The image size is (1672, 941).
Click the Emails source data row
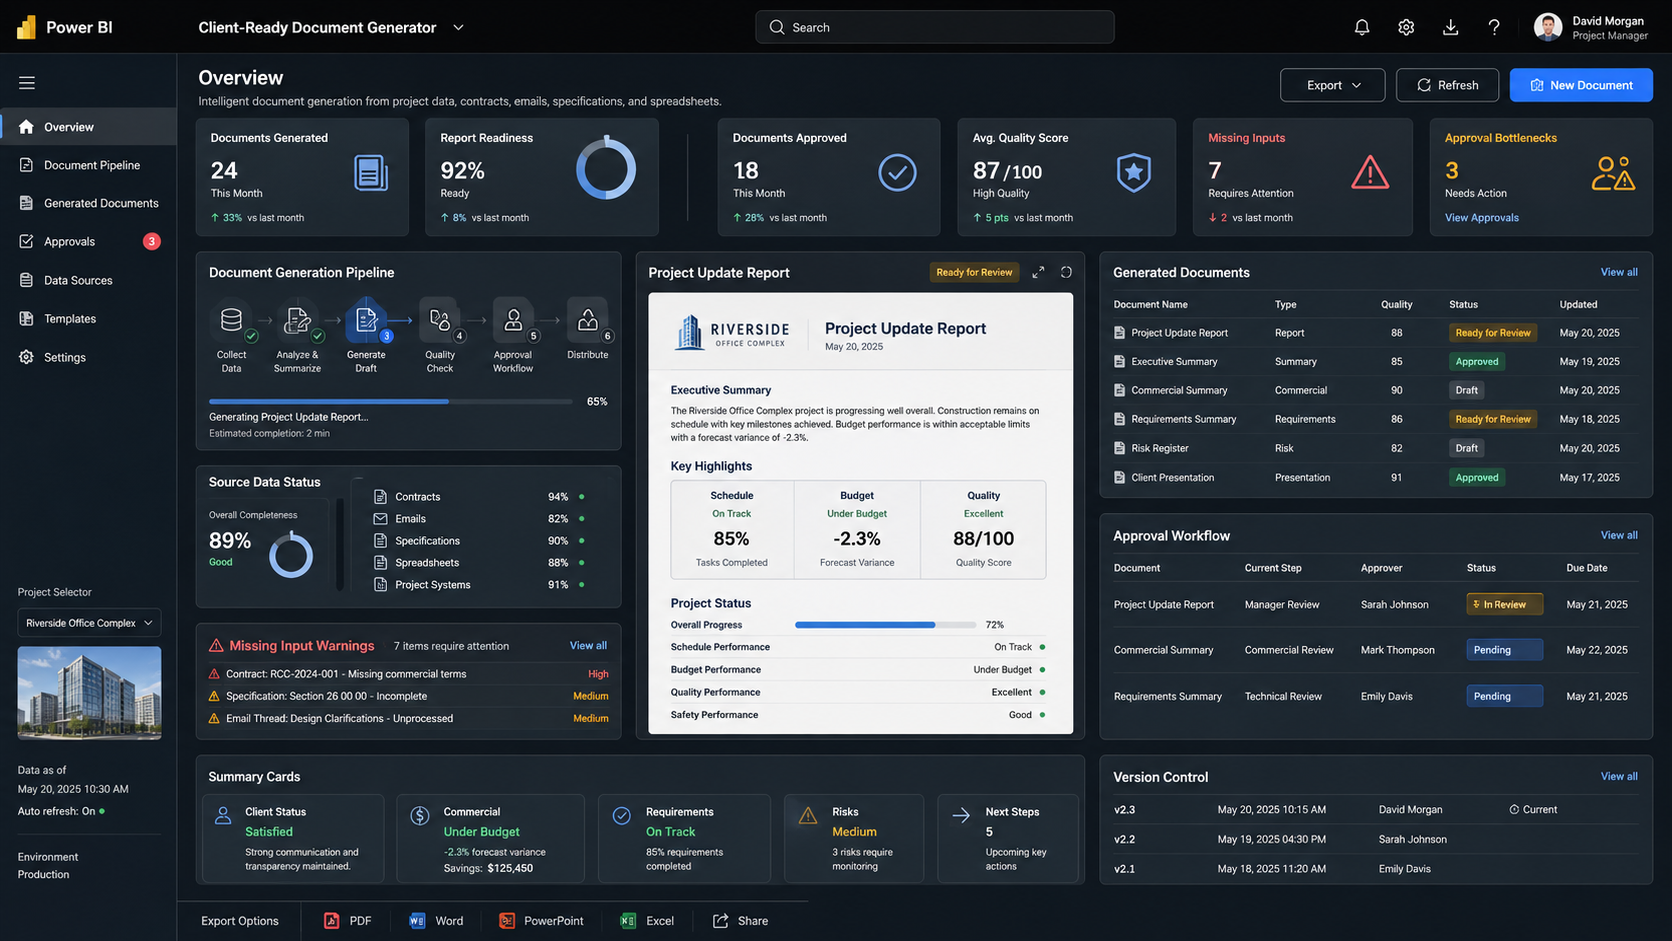[x=480, y=519]
